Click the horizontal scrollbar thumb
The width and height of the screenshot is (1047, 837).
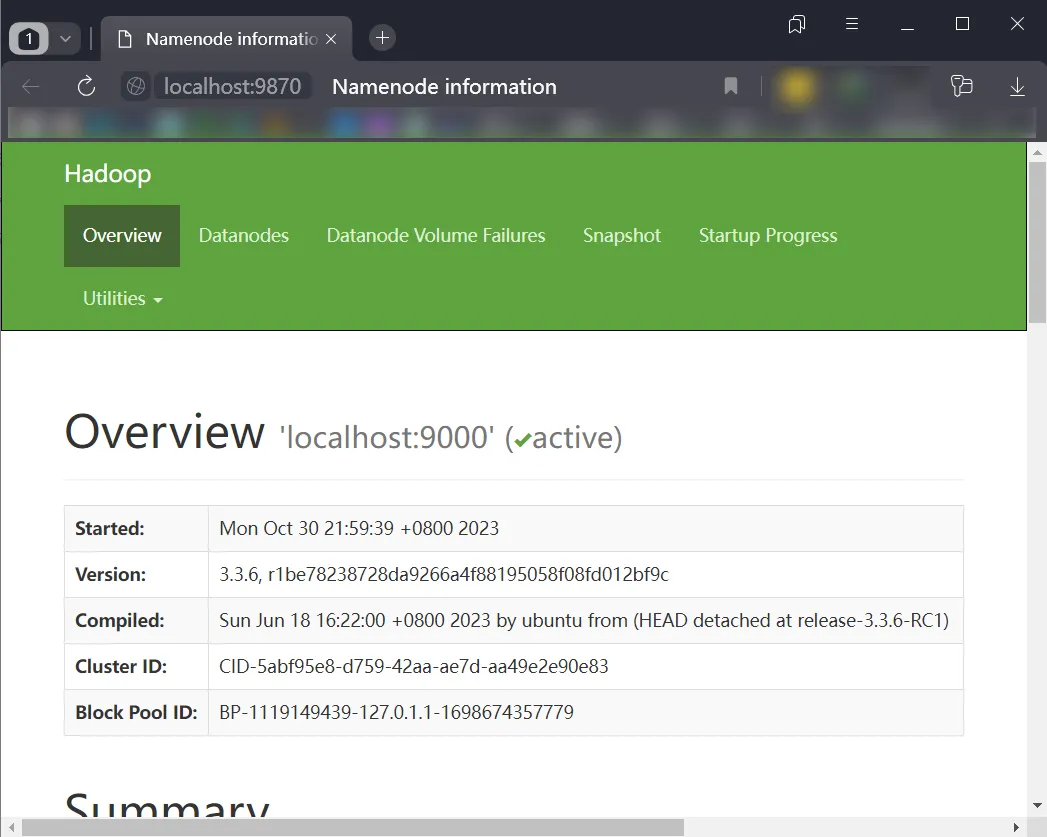click(x=353, y=828)
